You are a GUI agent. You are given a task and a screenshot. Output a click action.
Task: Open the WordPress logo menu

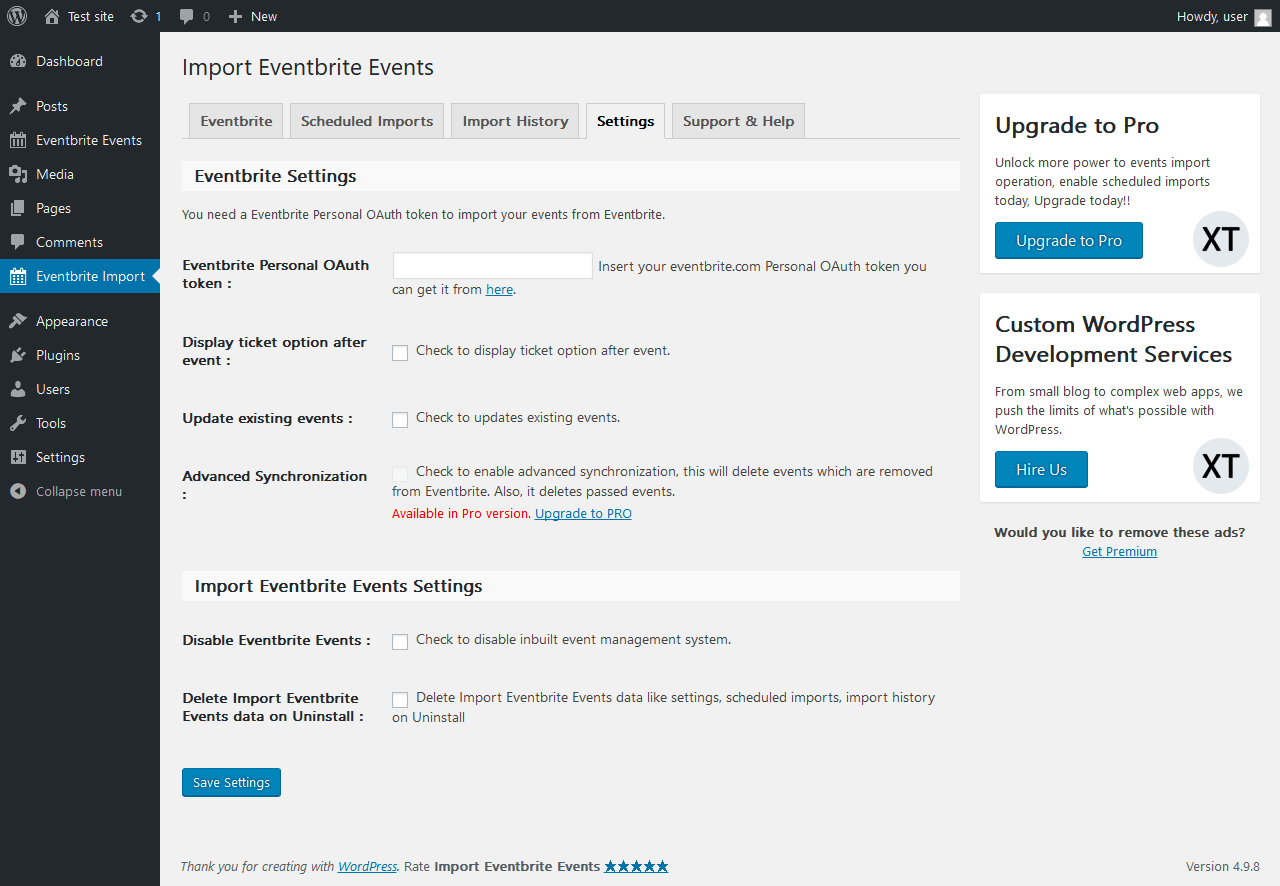(x=17, y=16)
